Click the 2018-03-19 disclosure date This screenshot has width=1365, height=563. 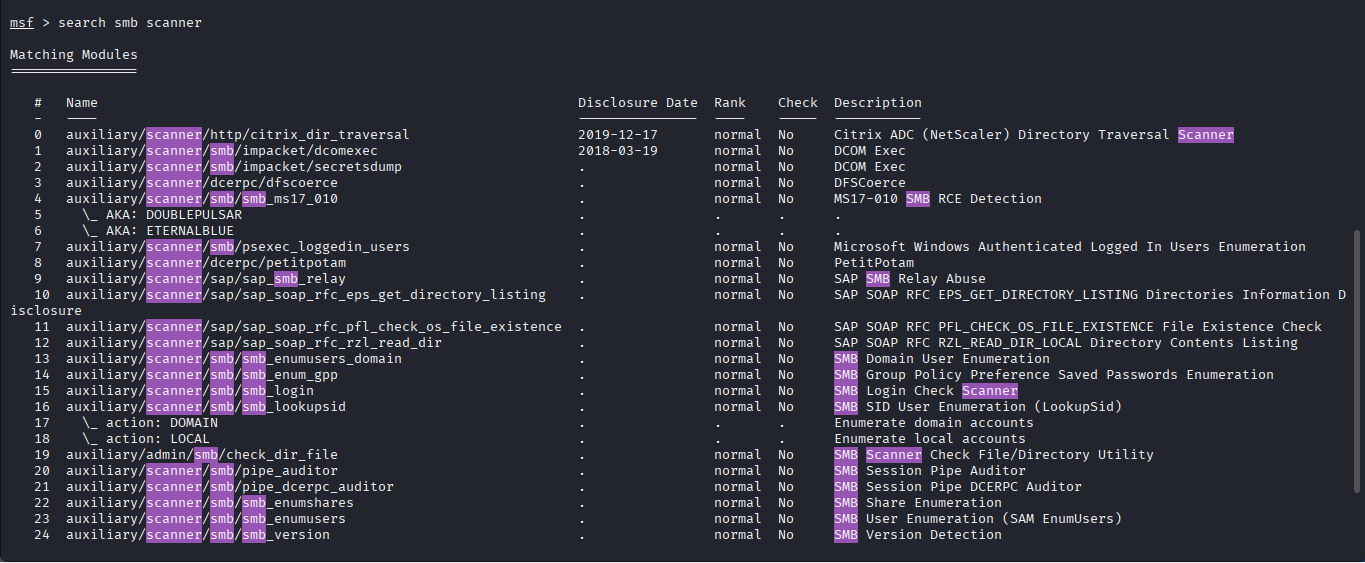(618, 151)
